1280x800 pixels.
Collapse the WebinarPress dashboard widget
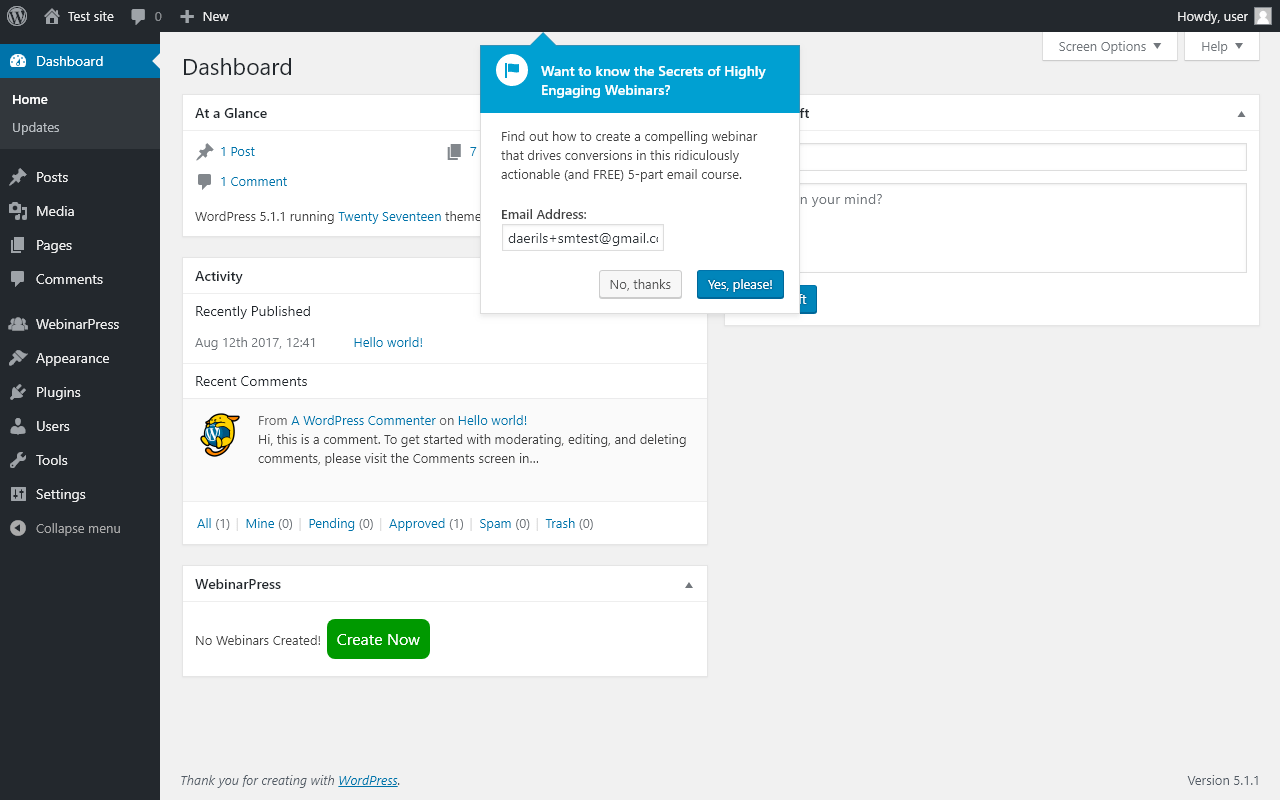pyautogui.click(x=689, y=585)
